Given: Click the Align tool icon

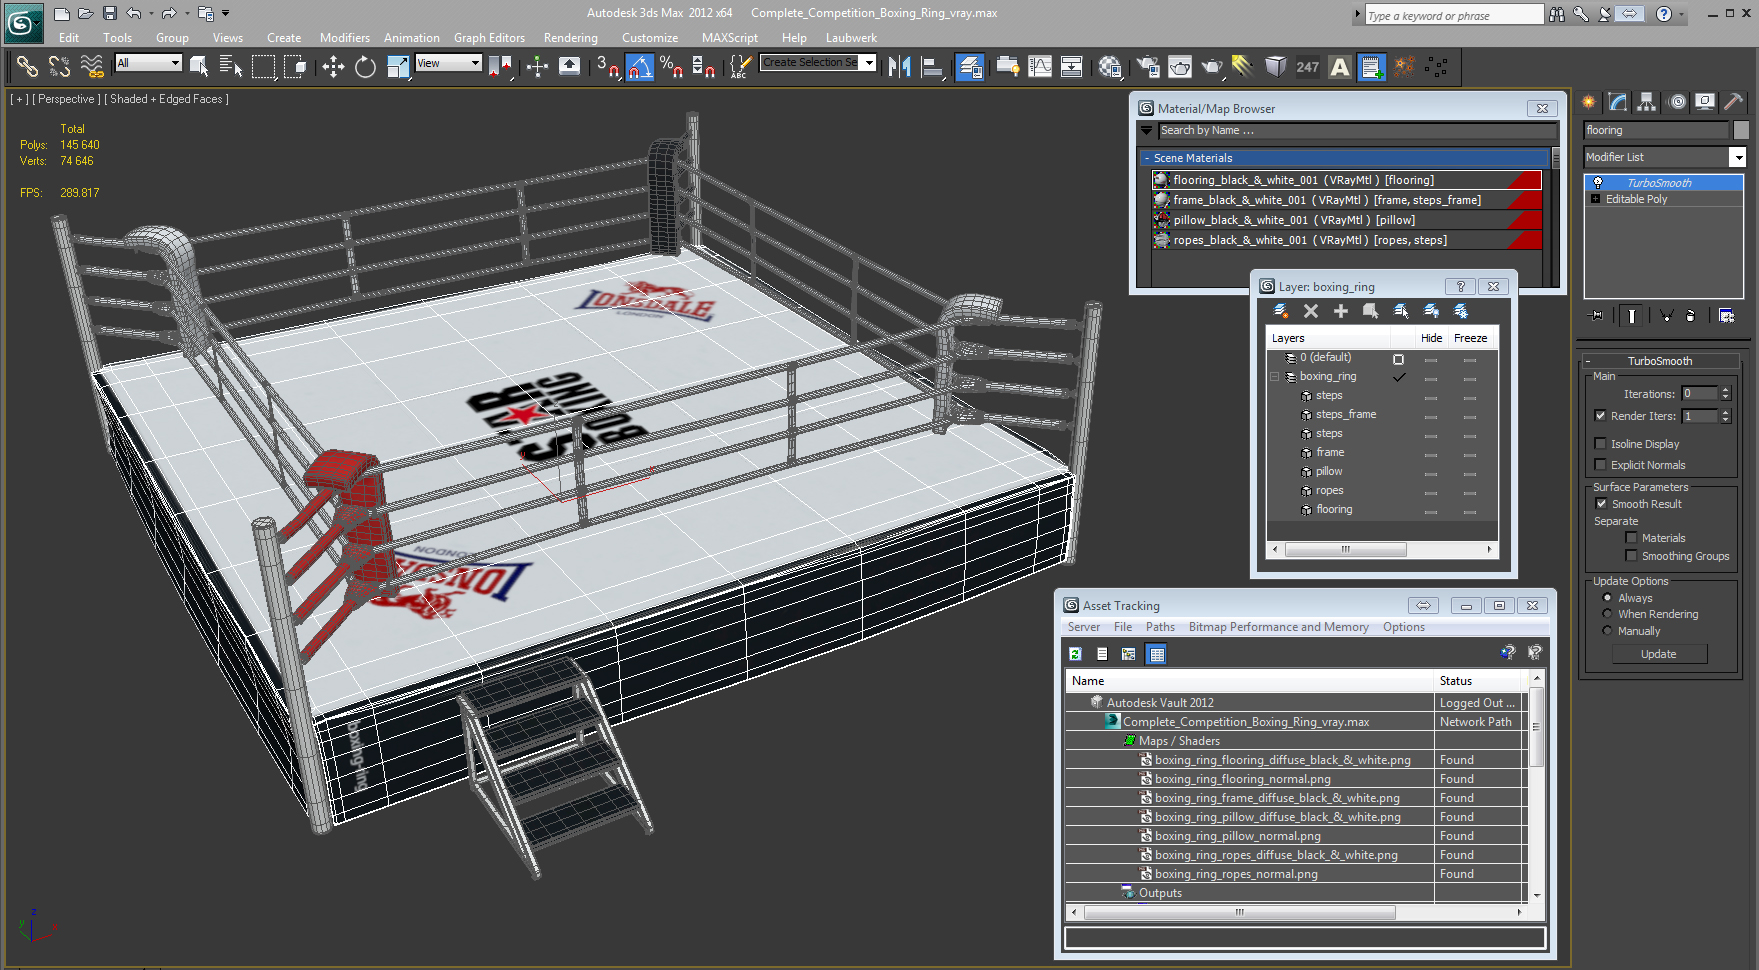Looking at the screenshot, I should [932, 67].
